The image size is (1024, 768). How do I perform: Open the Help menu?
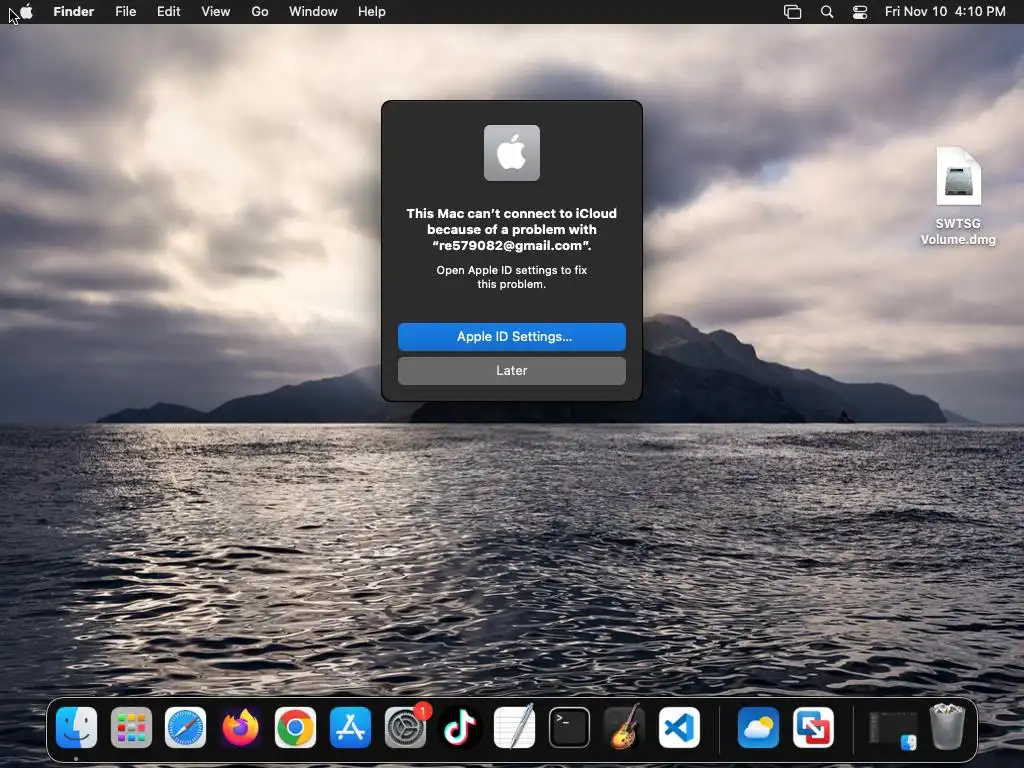pyautogui.click(x=372, y=12)
